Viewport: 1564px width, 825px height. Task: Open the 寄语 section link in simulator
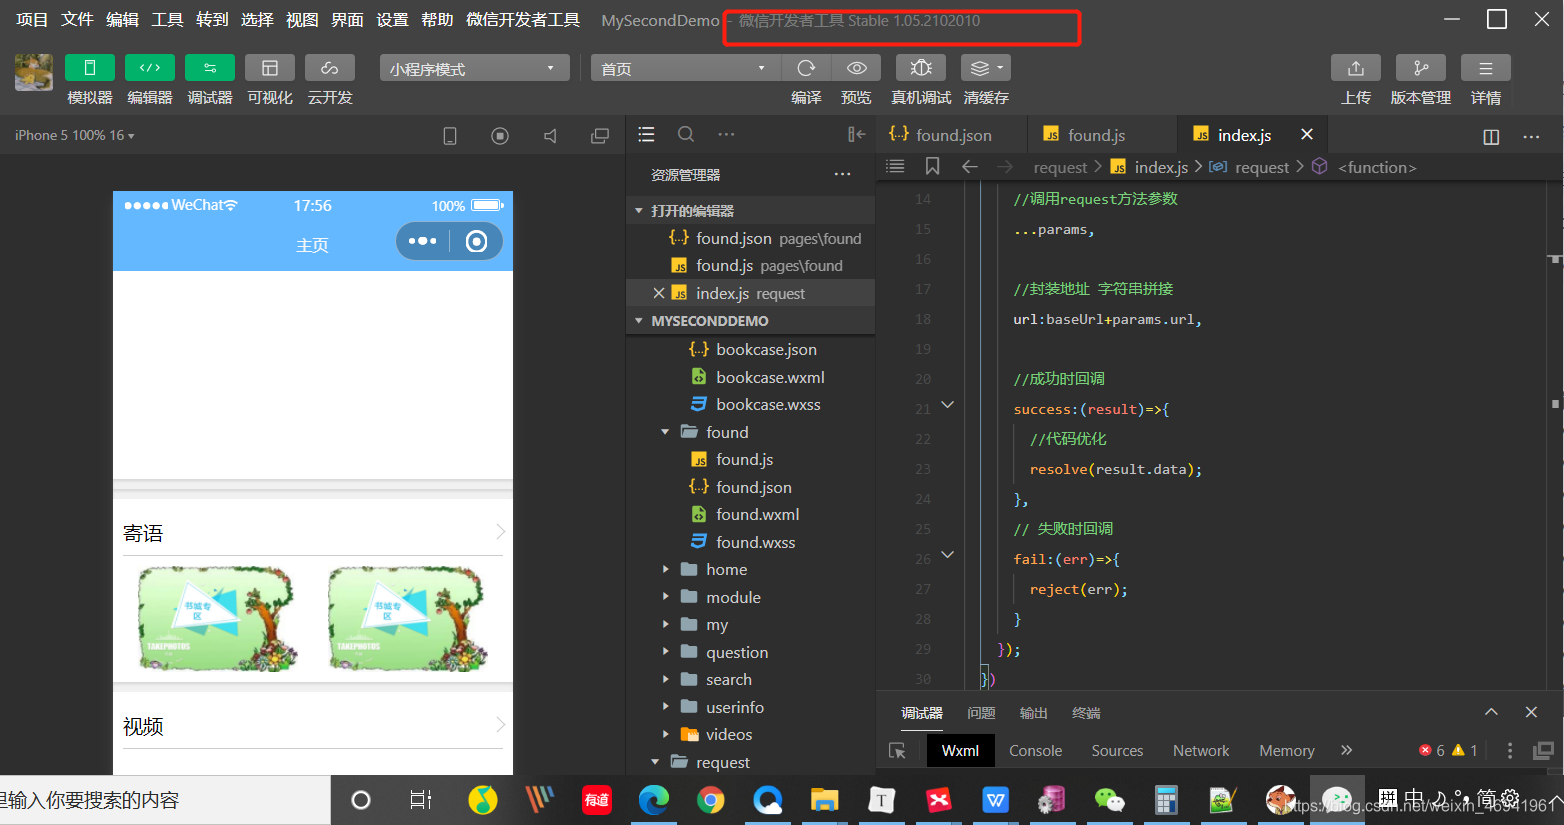tap(313, 533)
